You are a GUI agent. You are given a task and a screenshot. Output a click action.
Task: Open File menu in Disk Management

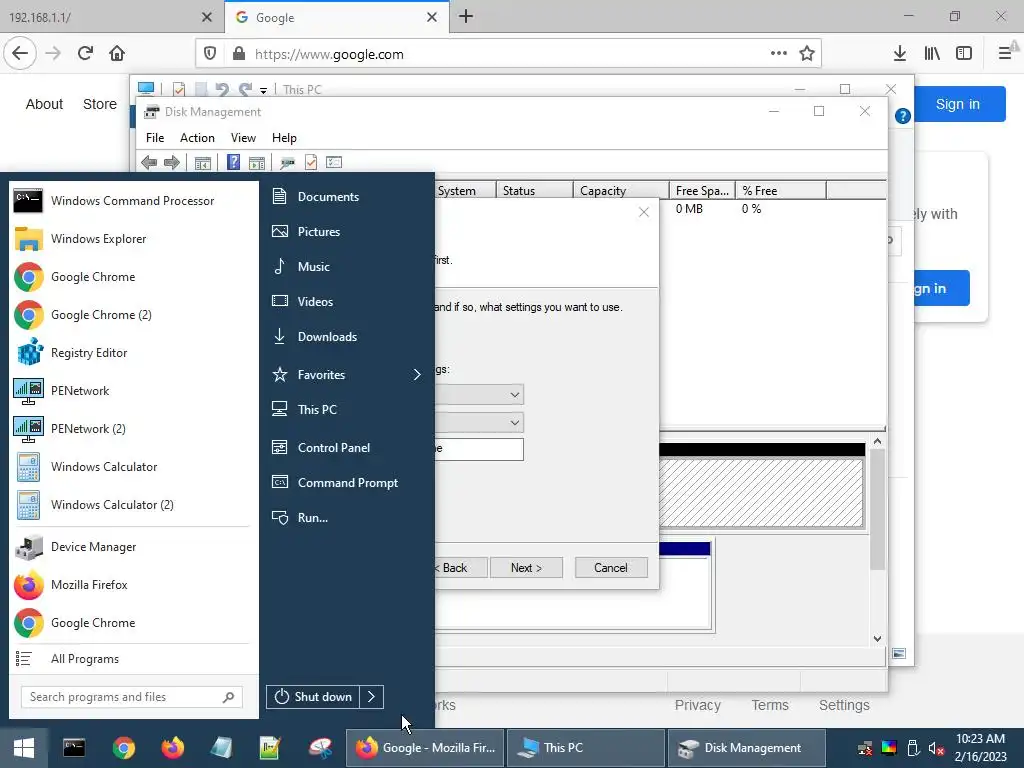(155, 138)
